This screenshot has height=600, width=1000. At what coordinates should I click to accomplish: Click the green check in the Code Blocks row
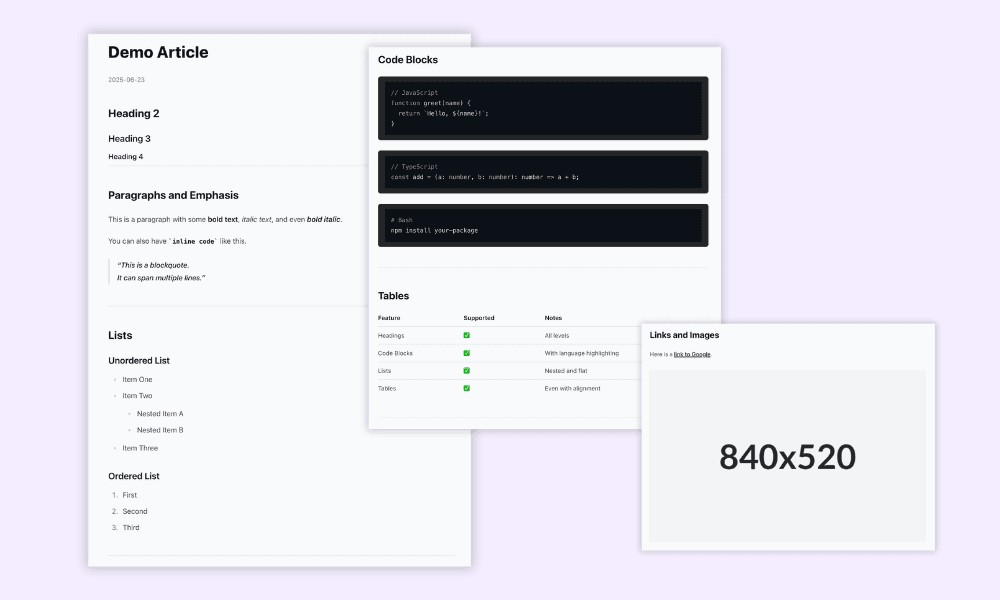coord(466,353)
